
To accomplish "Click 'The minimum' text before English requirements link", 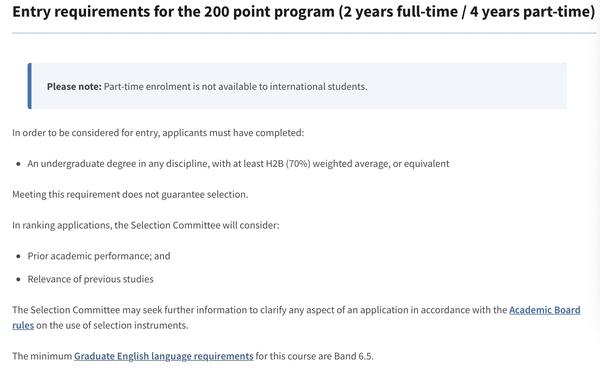I will 42,356.
